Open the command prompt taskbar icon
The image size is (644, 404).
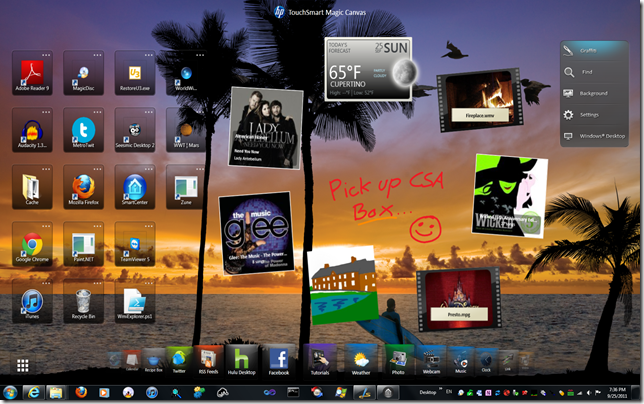293,393
